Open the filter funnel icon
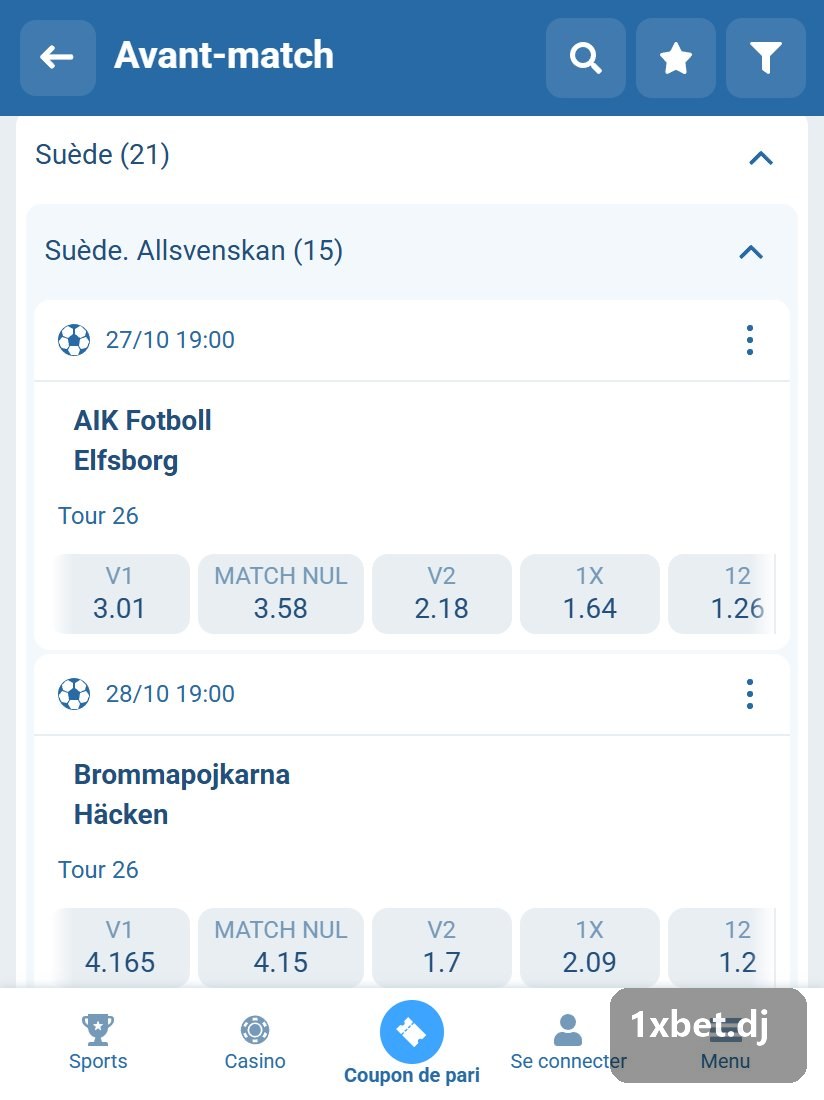The width and height of the screenshot is (824, 1100). (x=765, y=58)
